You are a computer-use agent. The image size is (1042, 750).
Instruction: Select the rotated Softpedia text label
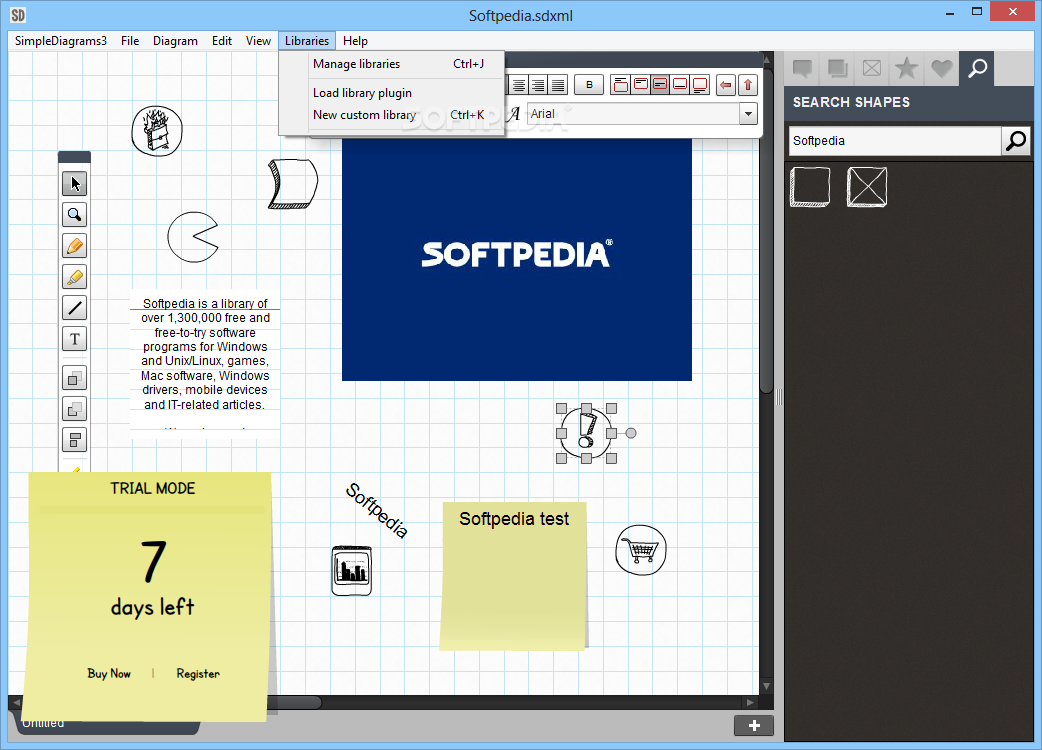(376, 510)
